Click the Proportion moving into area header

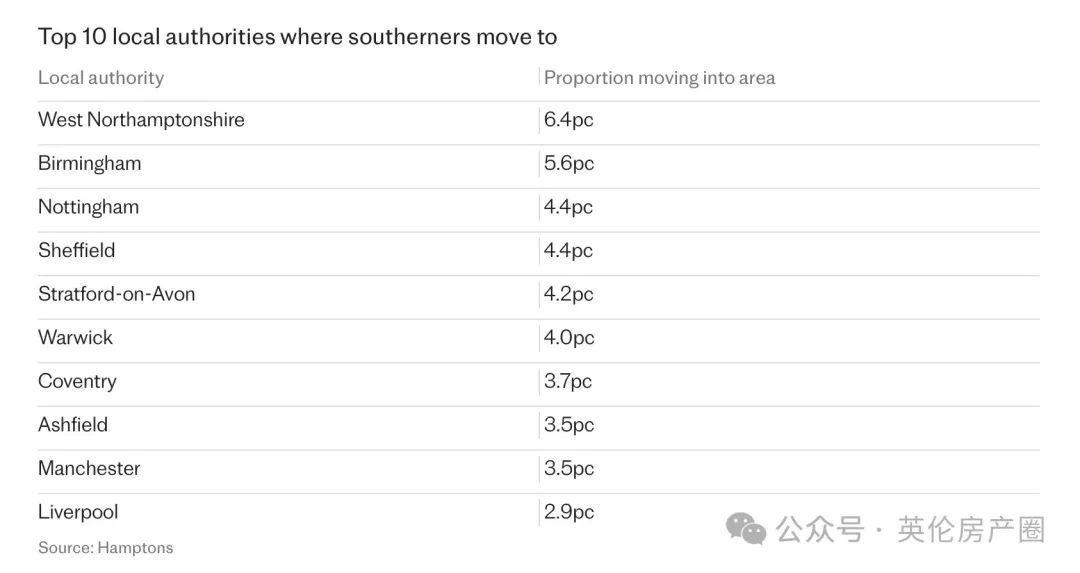tap(659, 78)
